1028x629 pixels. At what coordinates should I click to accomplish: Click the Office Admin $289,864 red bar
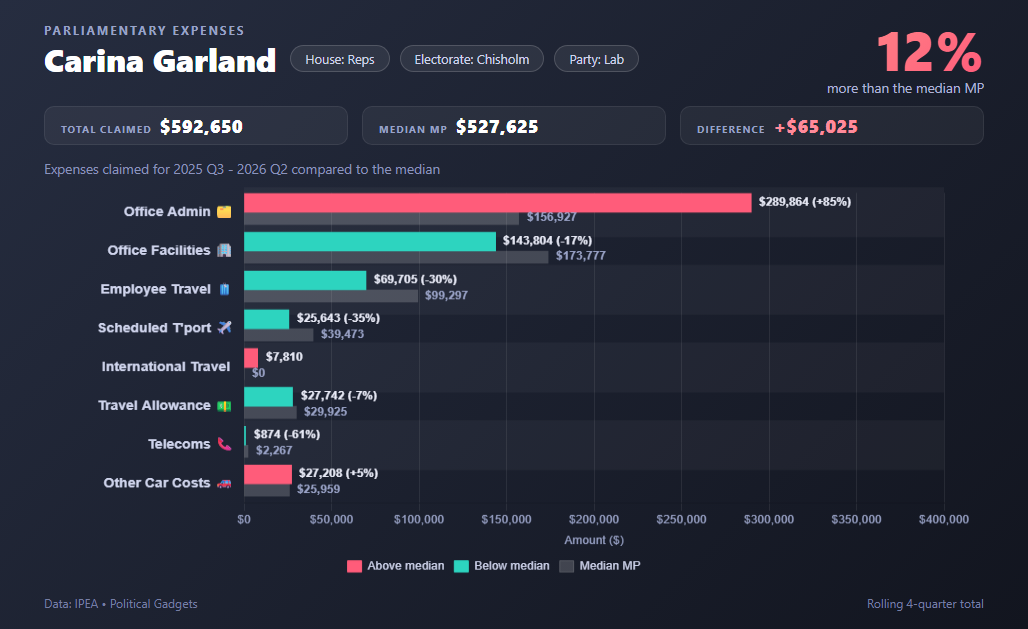coord(498,203)
